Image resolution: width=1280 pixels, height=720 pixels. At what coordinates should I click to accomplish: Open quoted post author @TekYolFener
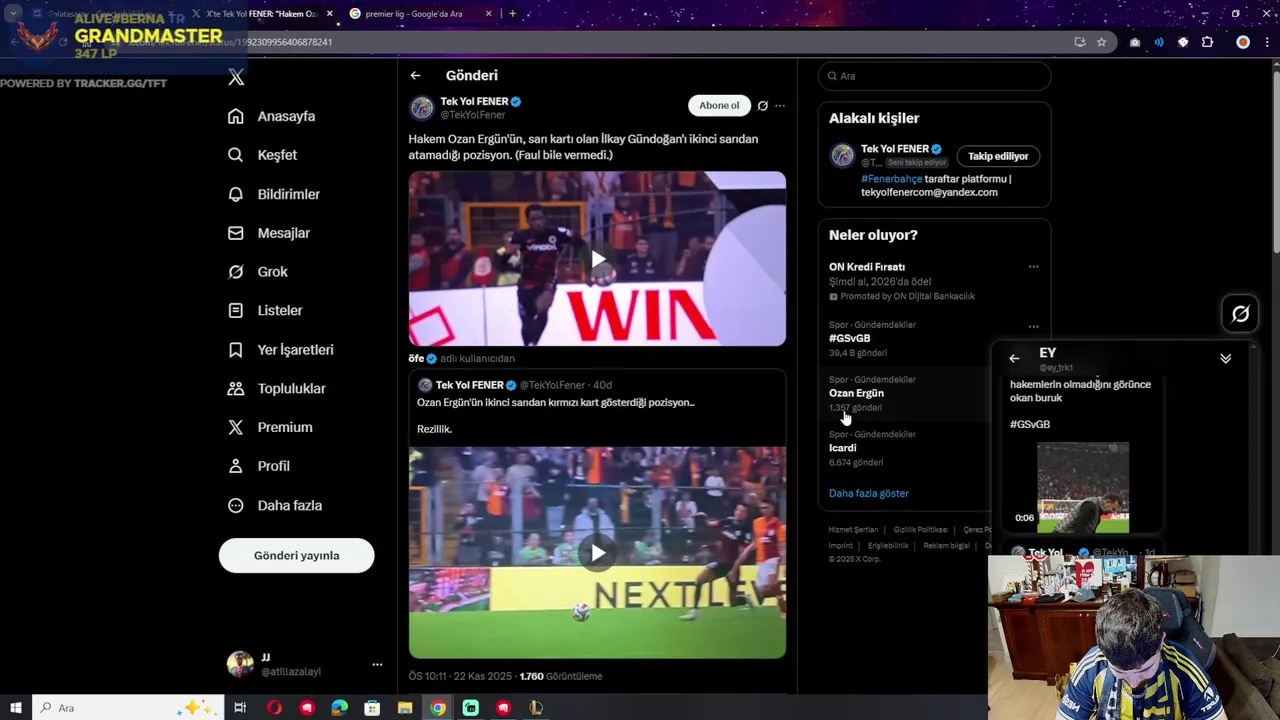[552, 385]
